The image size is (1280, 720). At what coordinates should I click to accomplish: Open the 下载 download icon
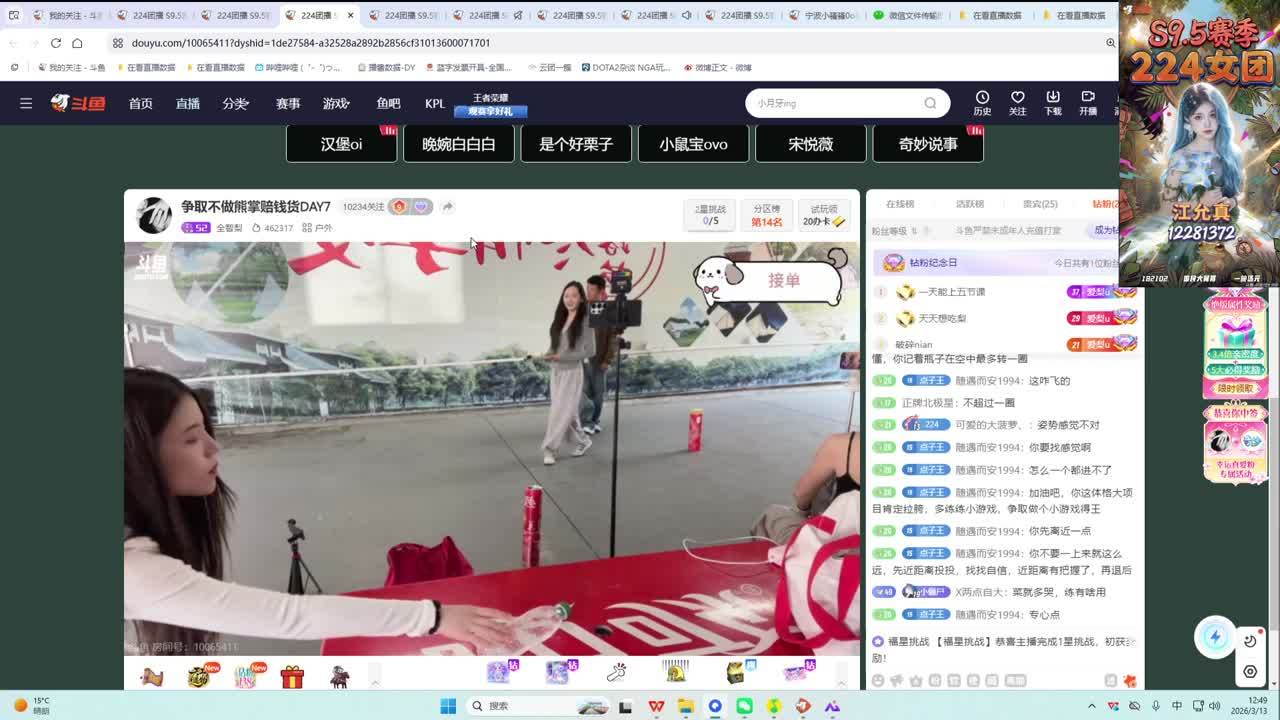click(1052, 102)
